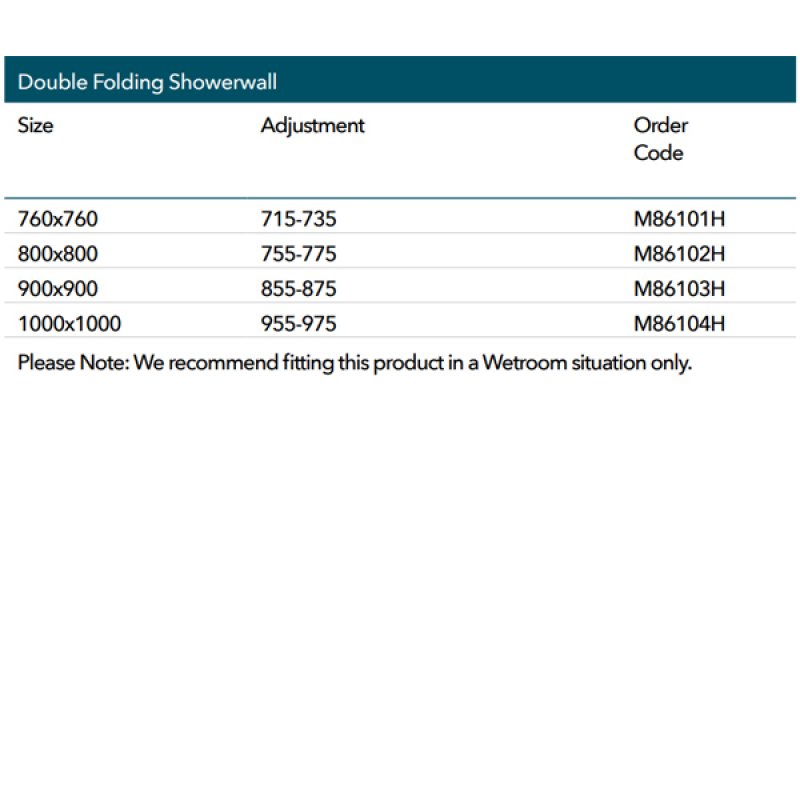Select the 800x800 size cell
The width and height of the screenshot is (800, 800).
[x=58, y=254]
